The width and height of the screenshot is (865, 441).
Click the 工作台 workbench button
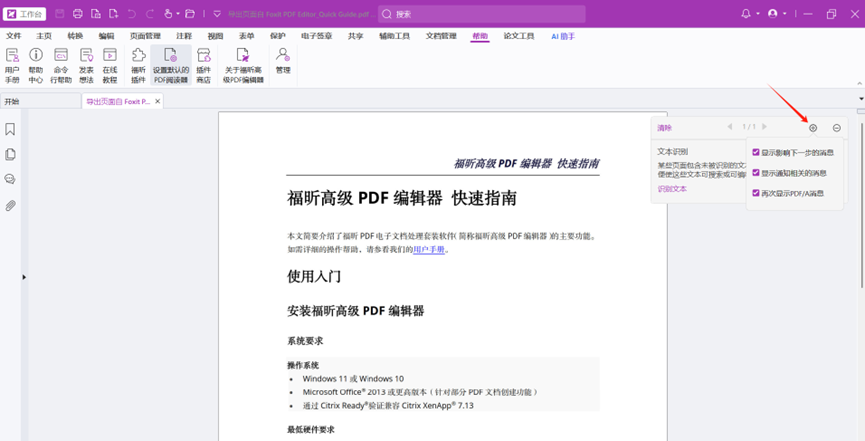[25, 14]
